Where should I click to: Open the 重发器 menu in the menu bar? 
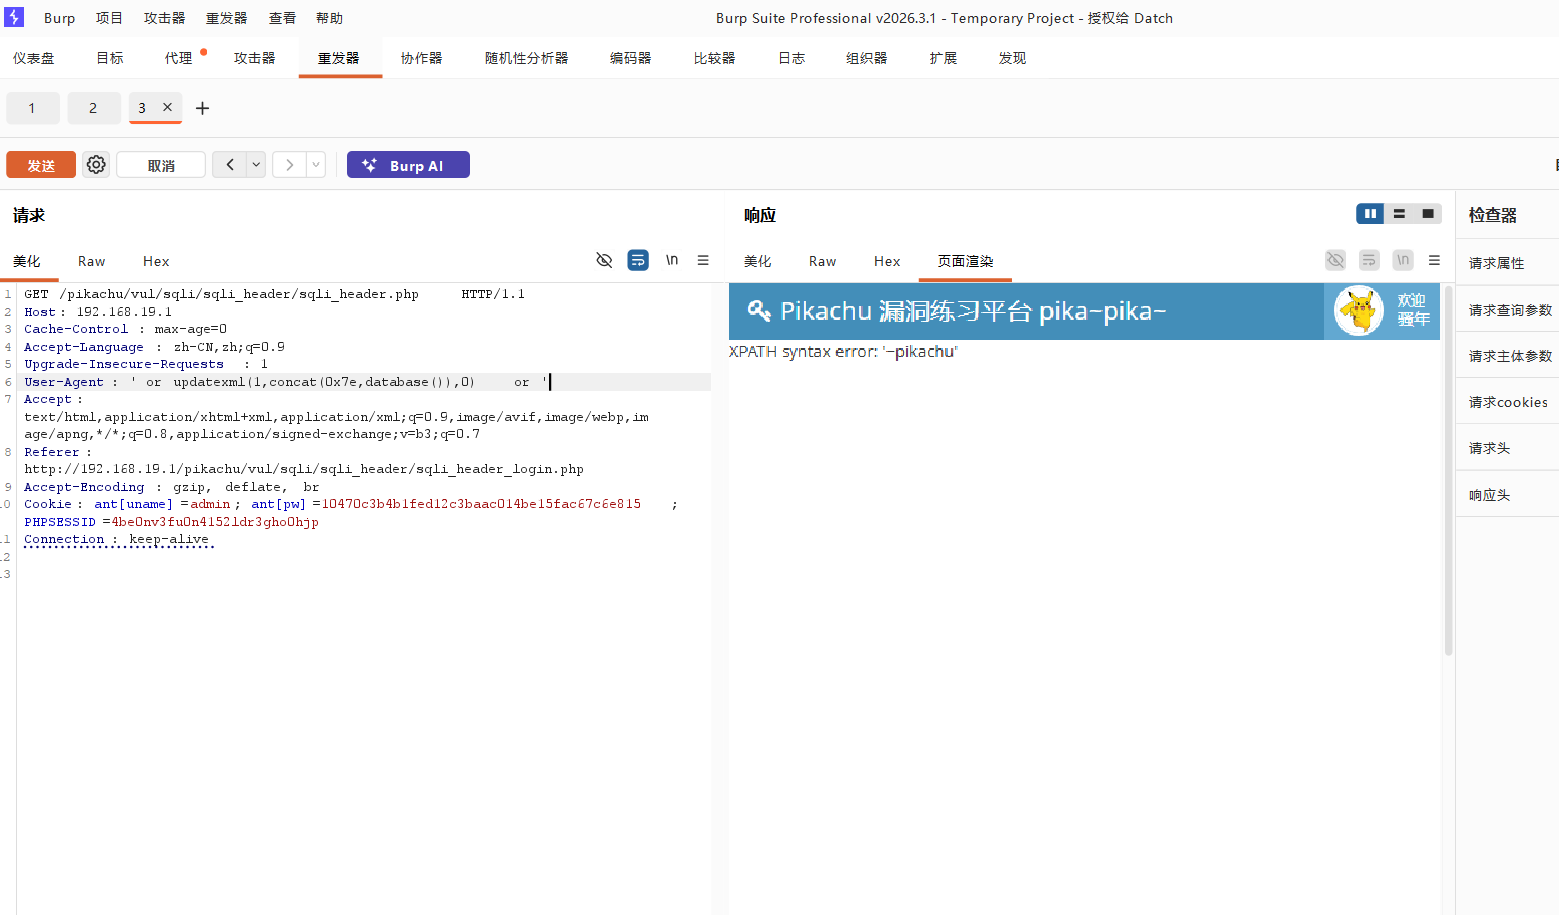pyautogui.click(x=226, y=18)
